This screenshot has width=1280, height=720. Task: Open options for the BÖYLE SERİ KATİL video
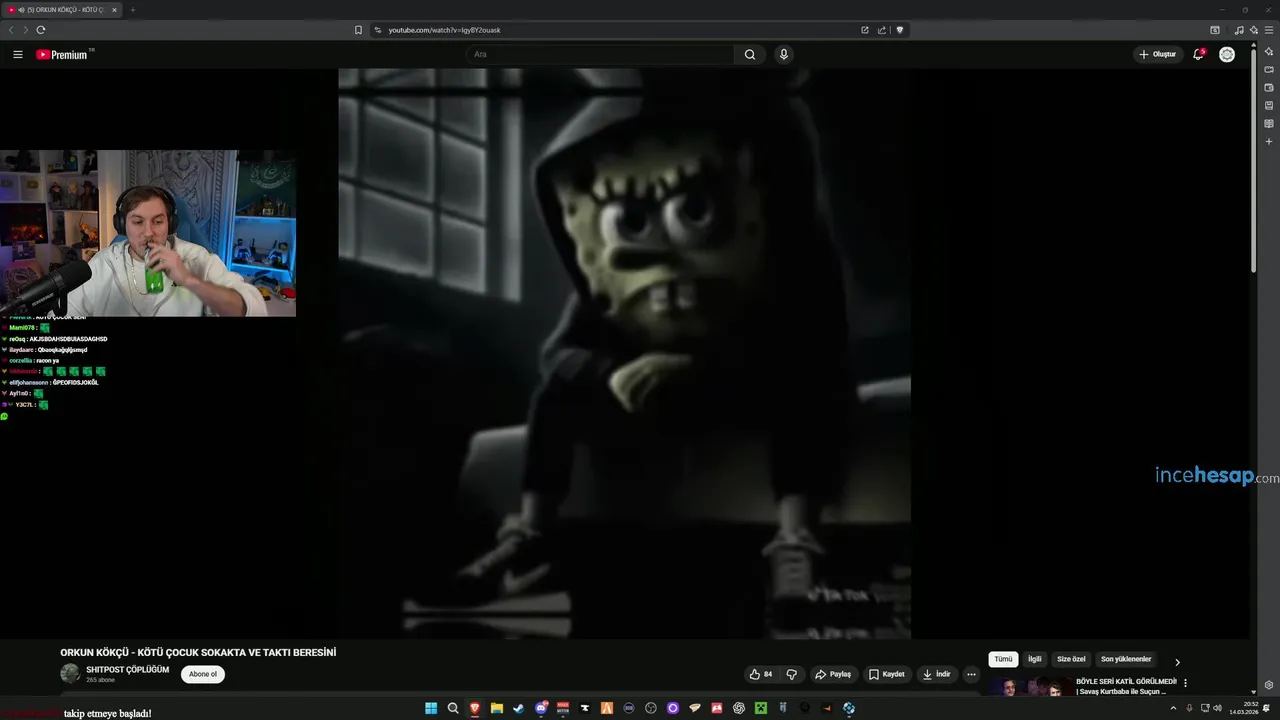pyautogui.click(x=1185, y=683)
